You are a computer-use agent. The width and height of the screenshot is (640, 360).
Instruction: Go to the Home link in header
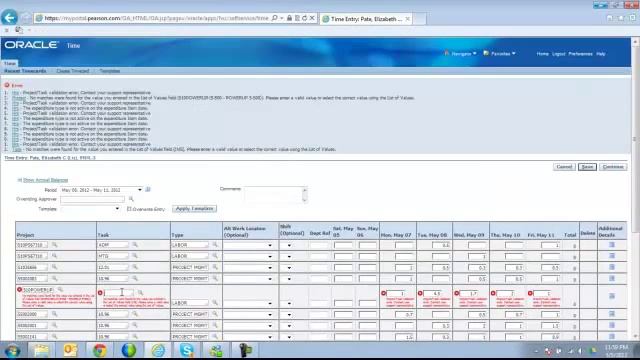coord(542,54)
